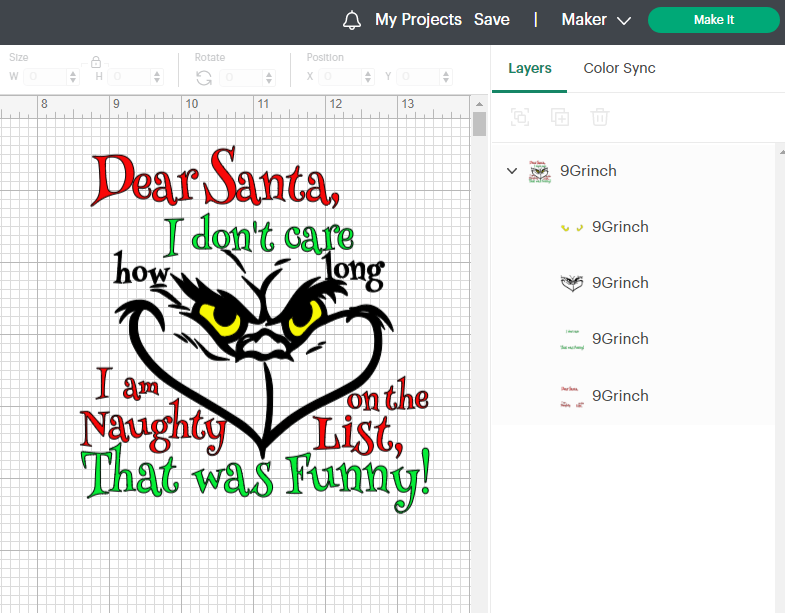Switch to the Layers tab
Screen dimensions: 785x613
pos(530,68)
